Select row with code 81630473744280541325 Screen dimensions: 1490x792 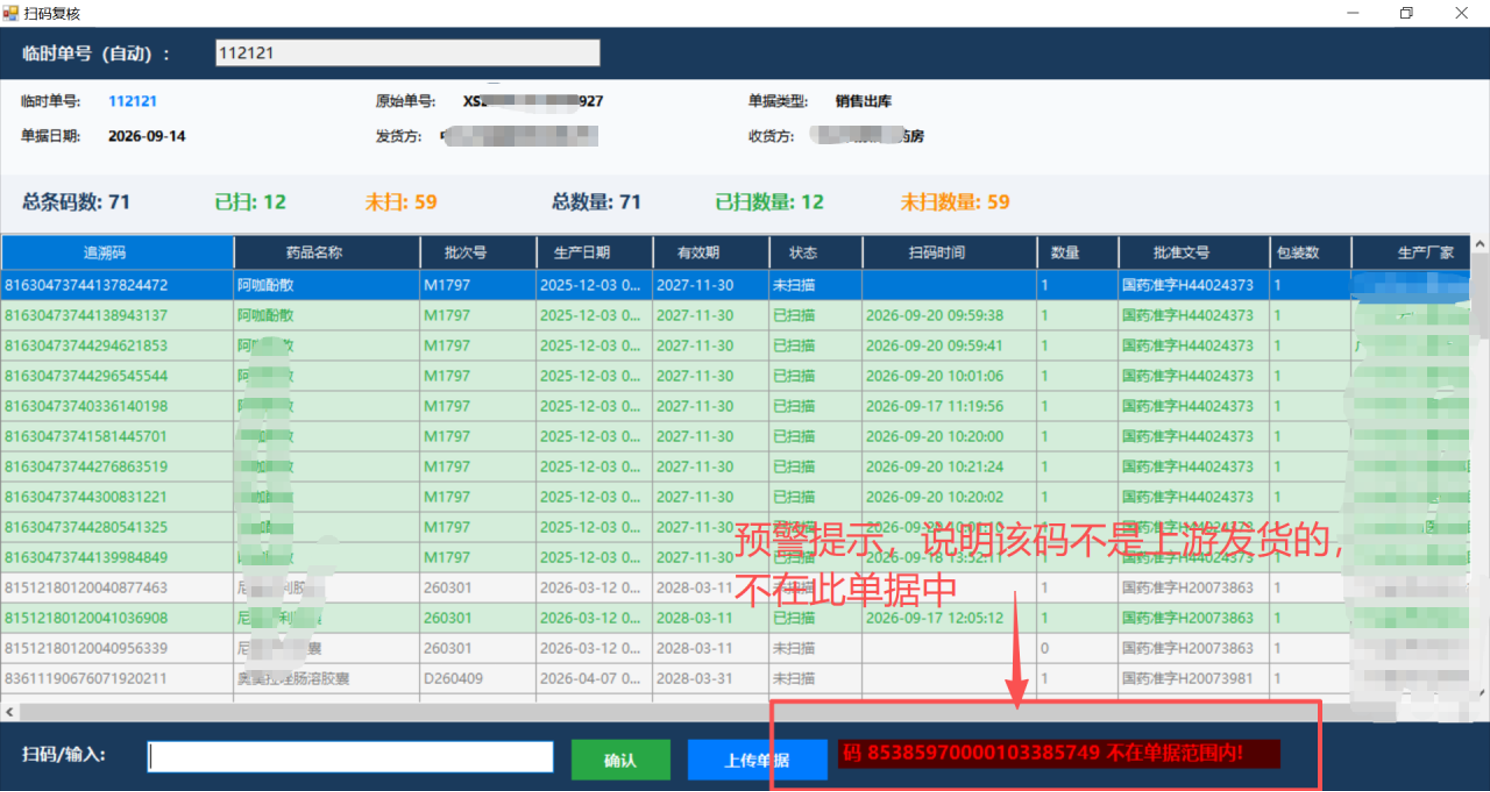coord(736,527)
